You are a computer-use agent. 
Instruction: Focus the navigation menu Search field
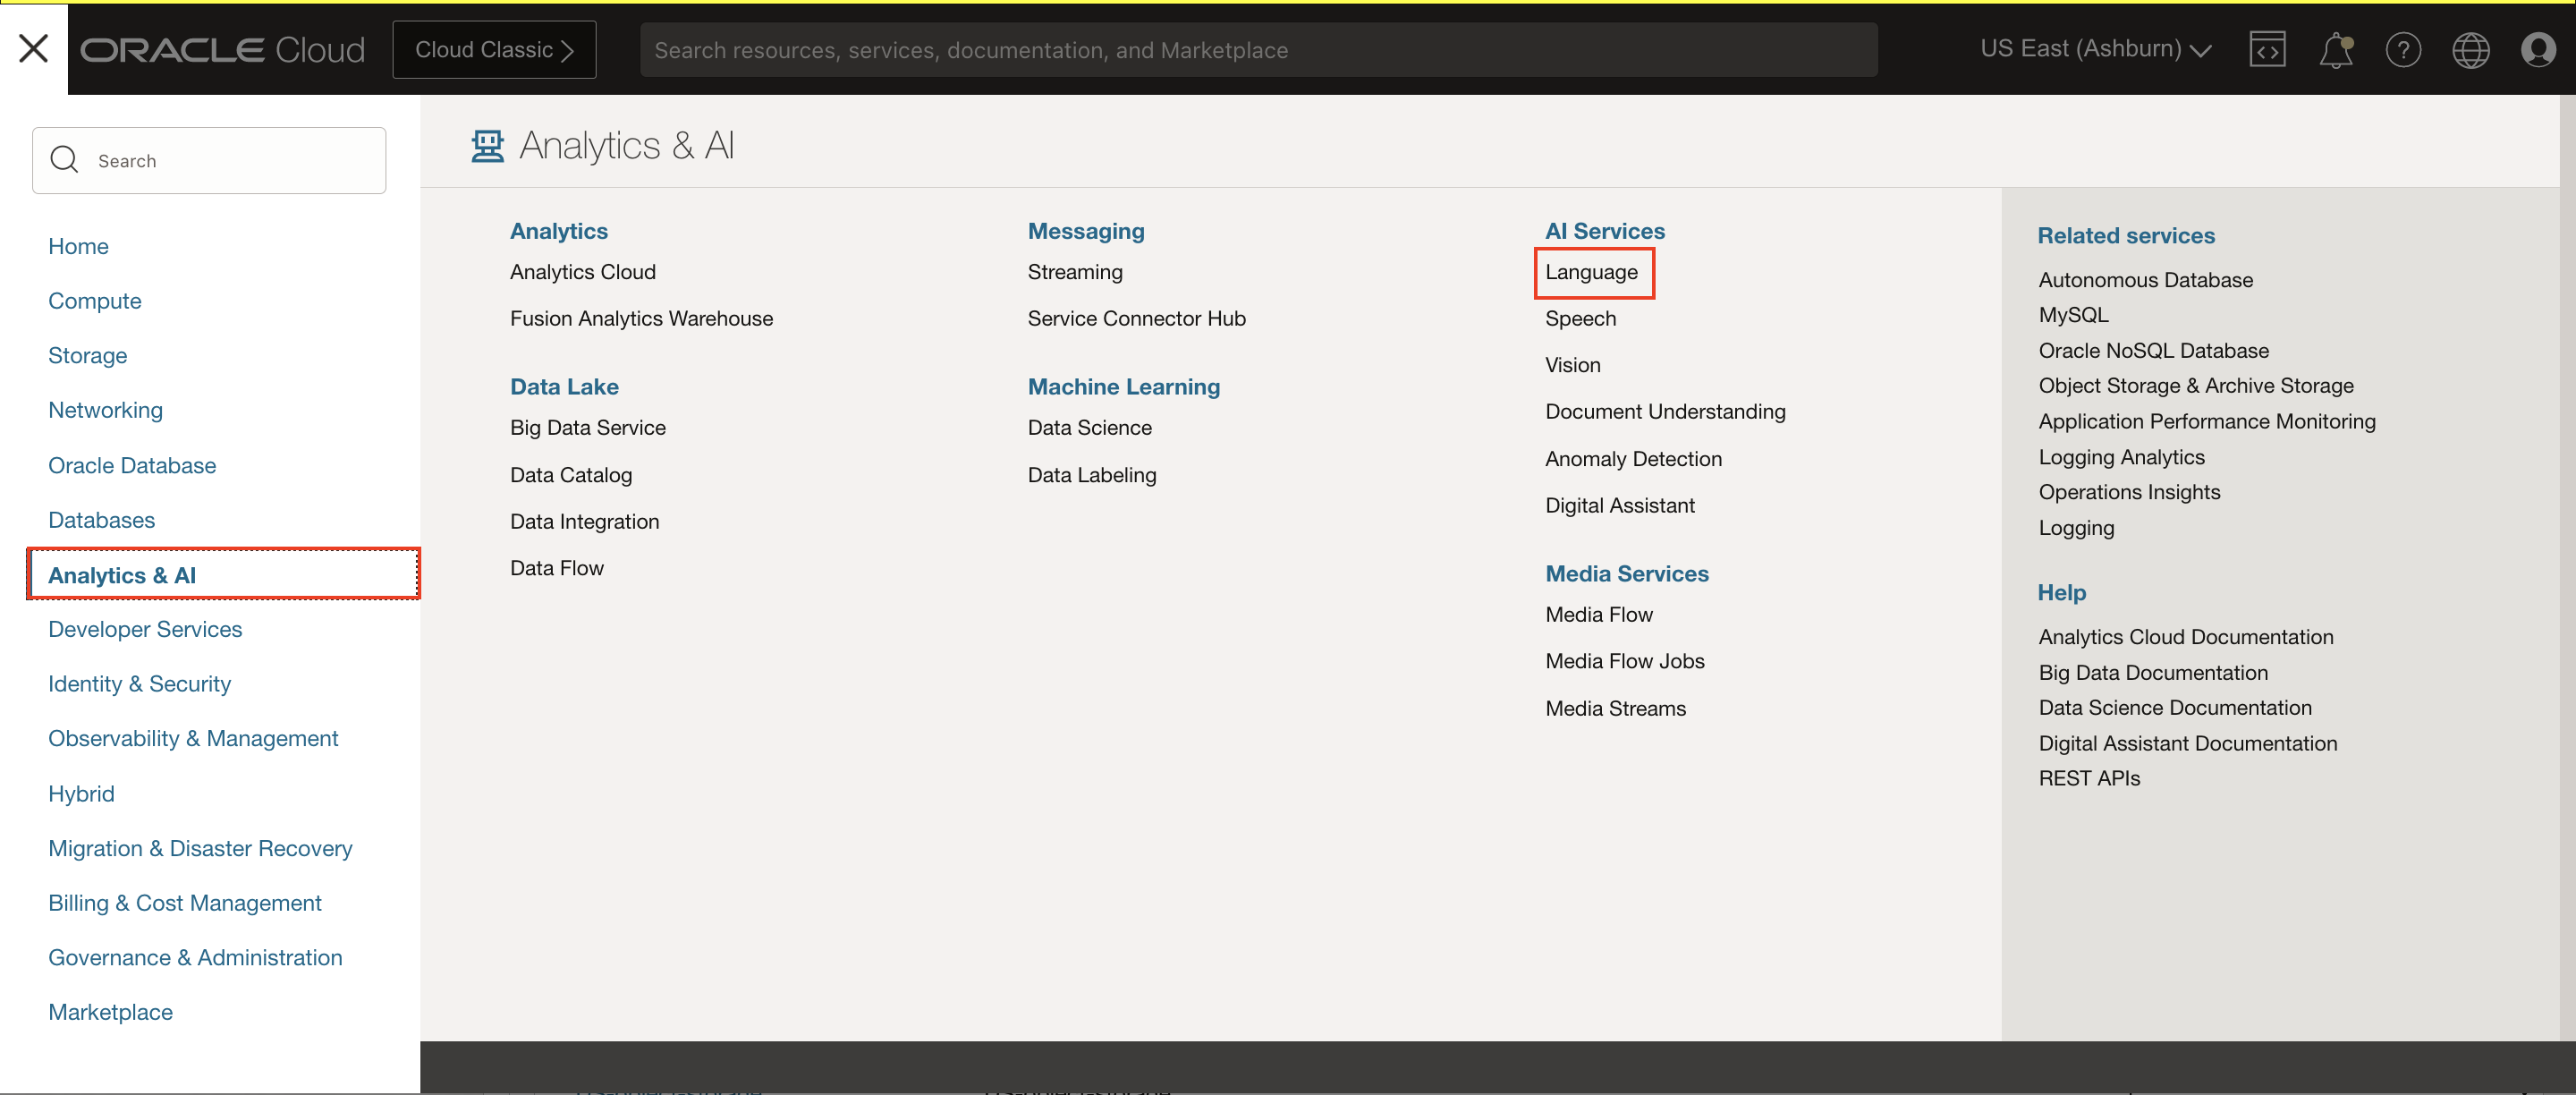[x=209, y=160]
